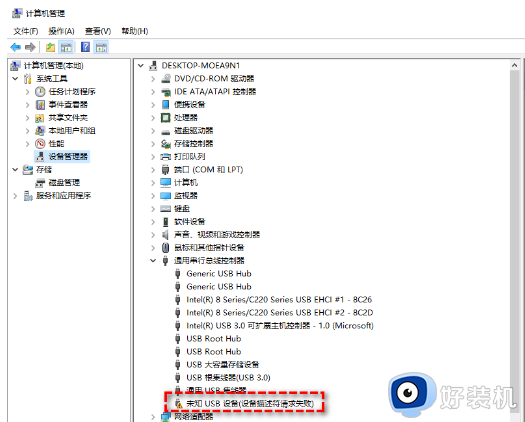This screenshot has height=422, width=525.
Task: Collapse the 通用串行总线控制器 category
Action: 153,261
